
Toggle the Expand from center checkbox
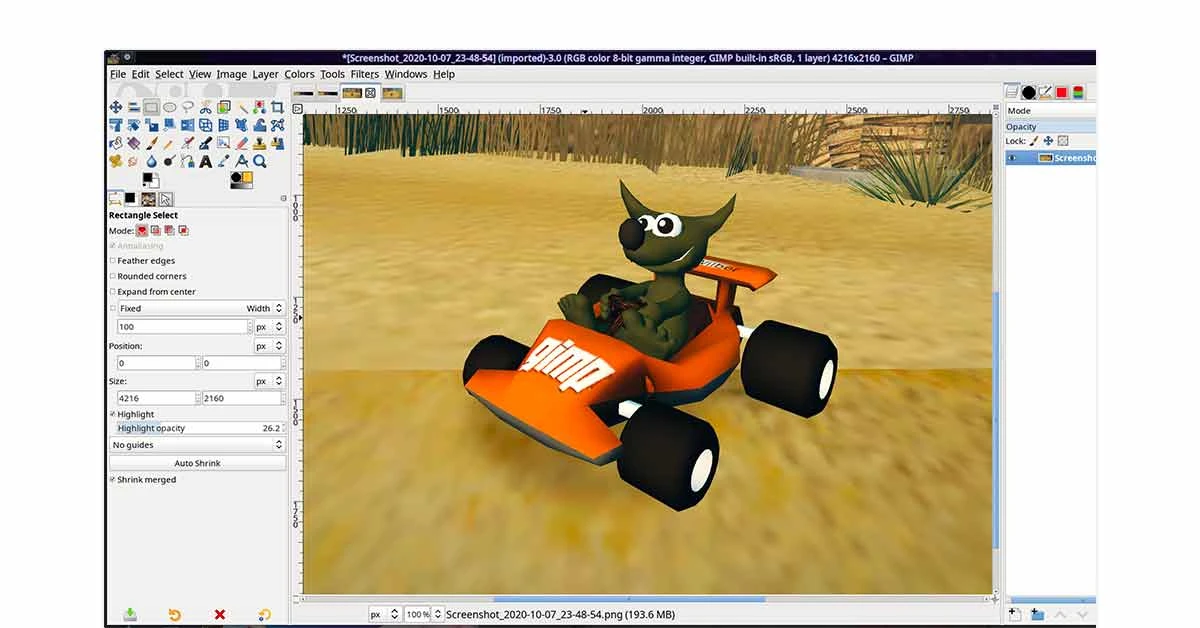click(115, 291)
